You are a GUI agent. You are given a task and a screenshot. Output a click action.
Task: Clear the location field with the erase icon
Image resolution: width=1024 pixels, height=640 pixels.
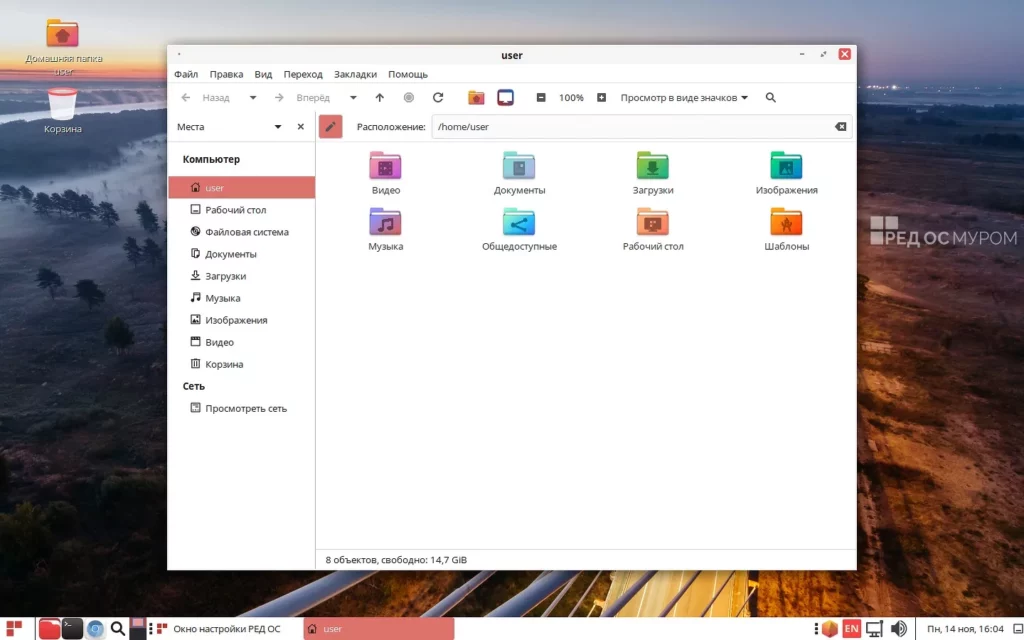pos(840,127)
